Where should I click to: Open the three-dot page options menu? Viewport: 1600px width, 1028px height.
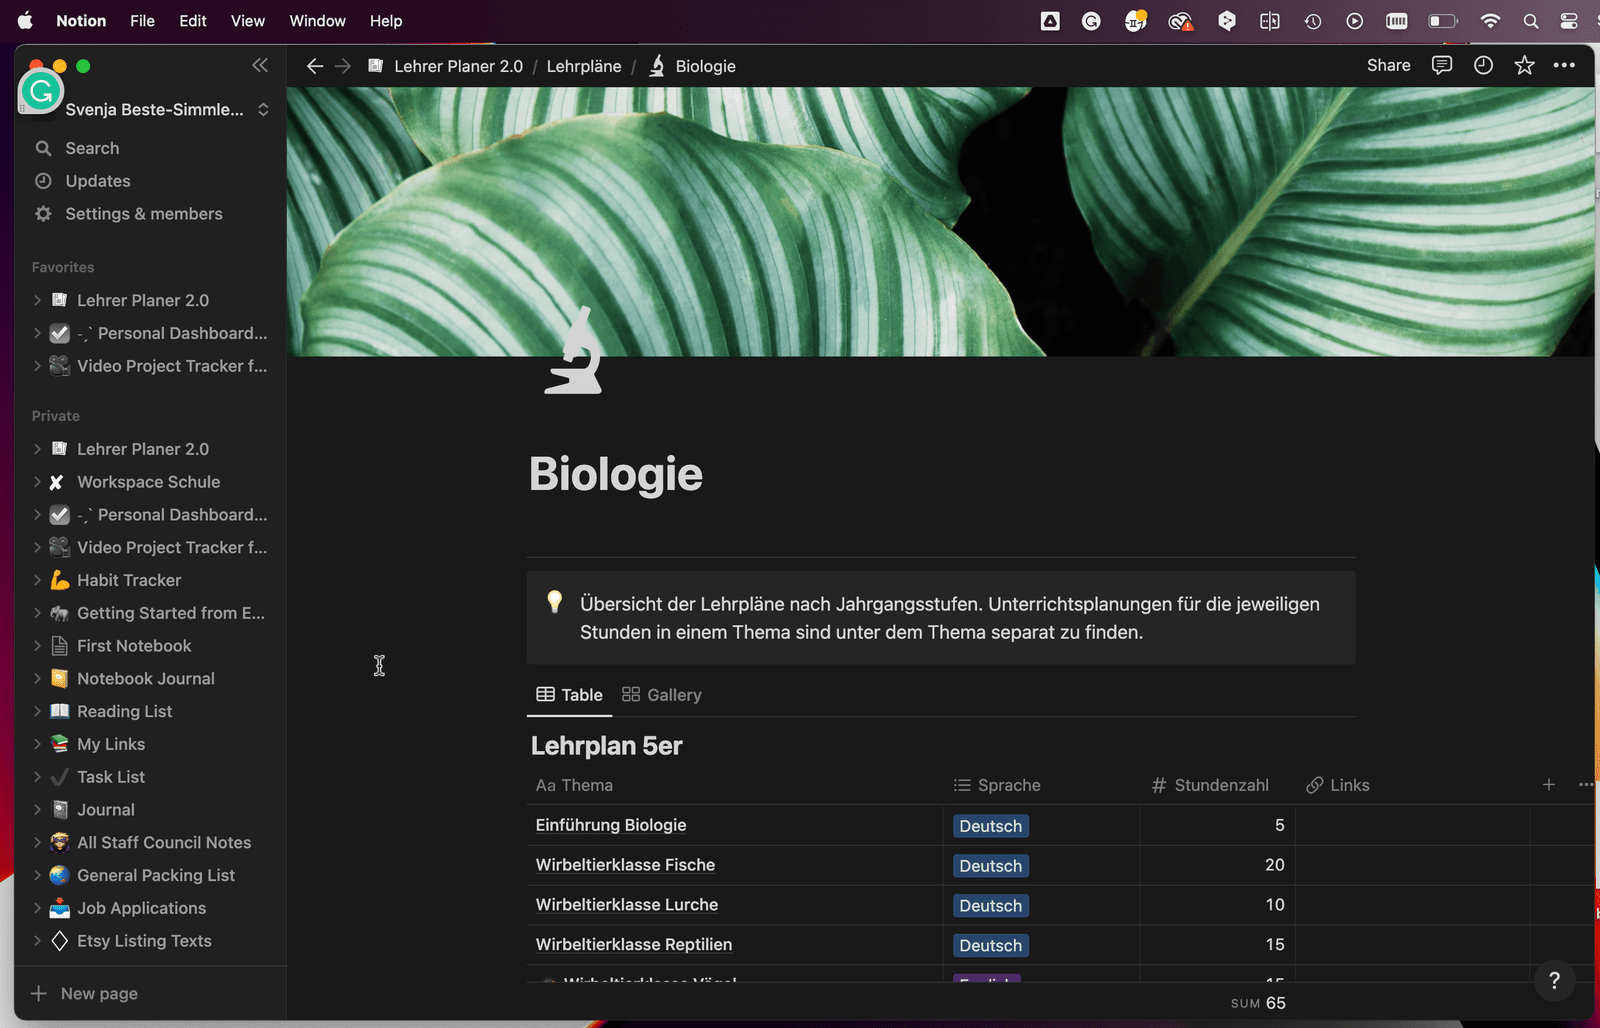(1564, 66)
